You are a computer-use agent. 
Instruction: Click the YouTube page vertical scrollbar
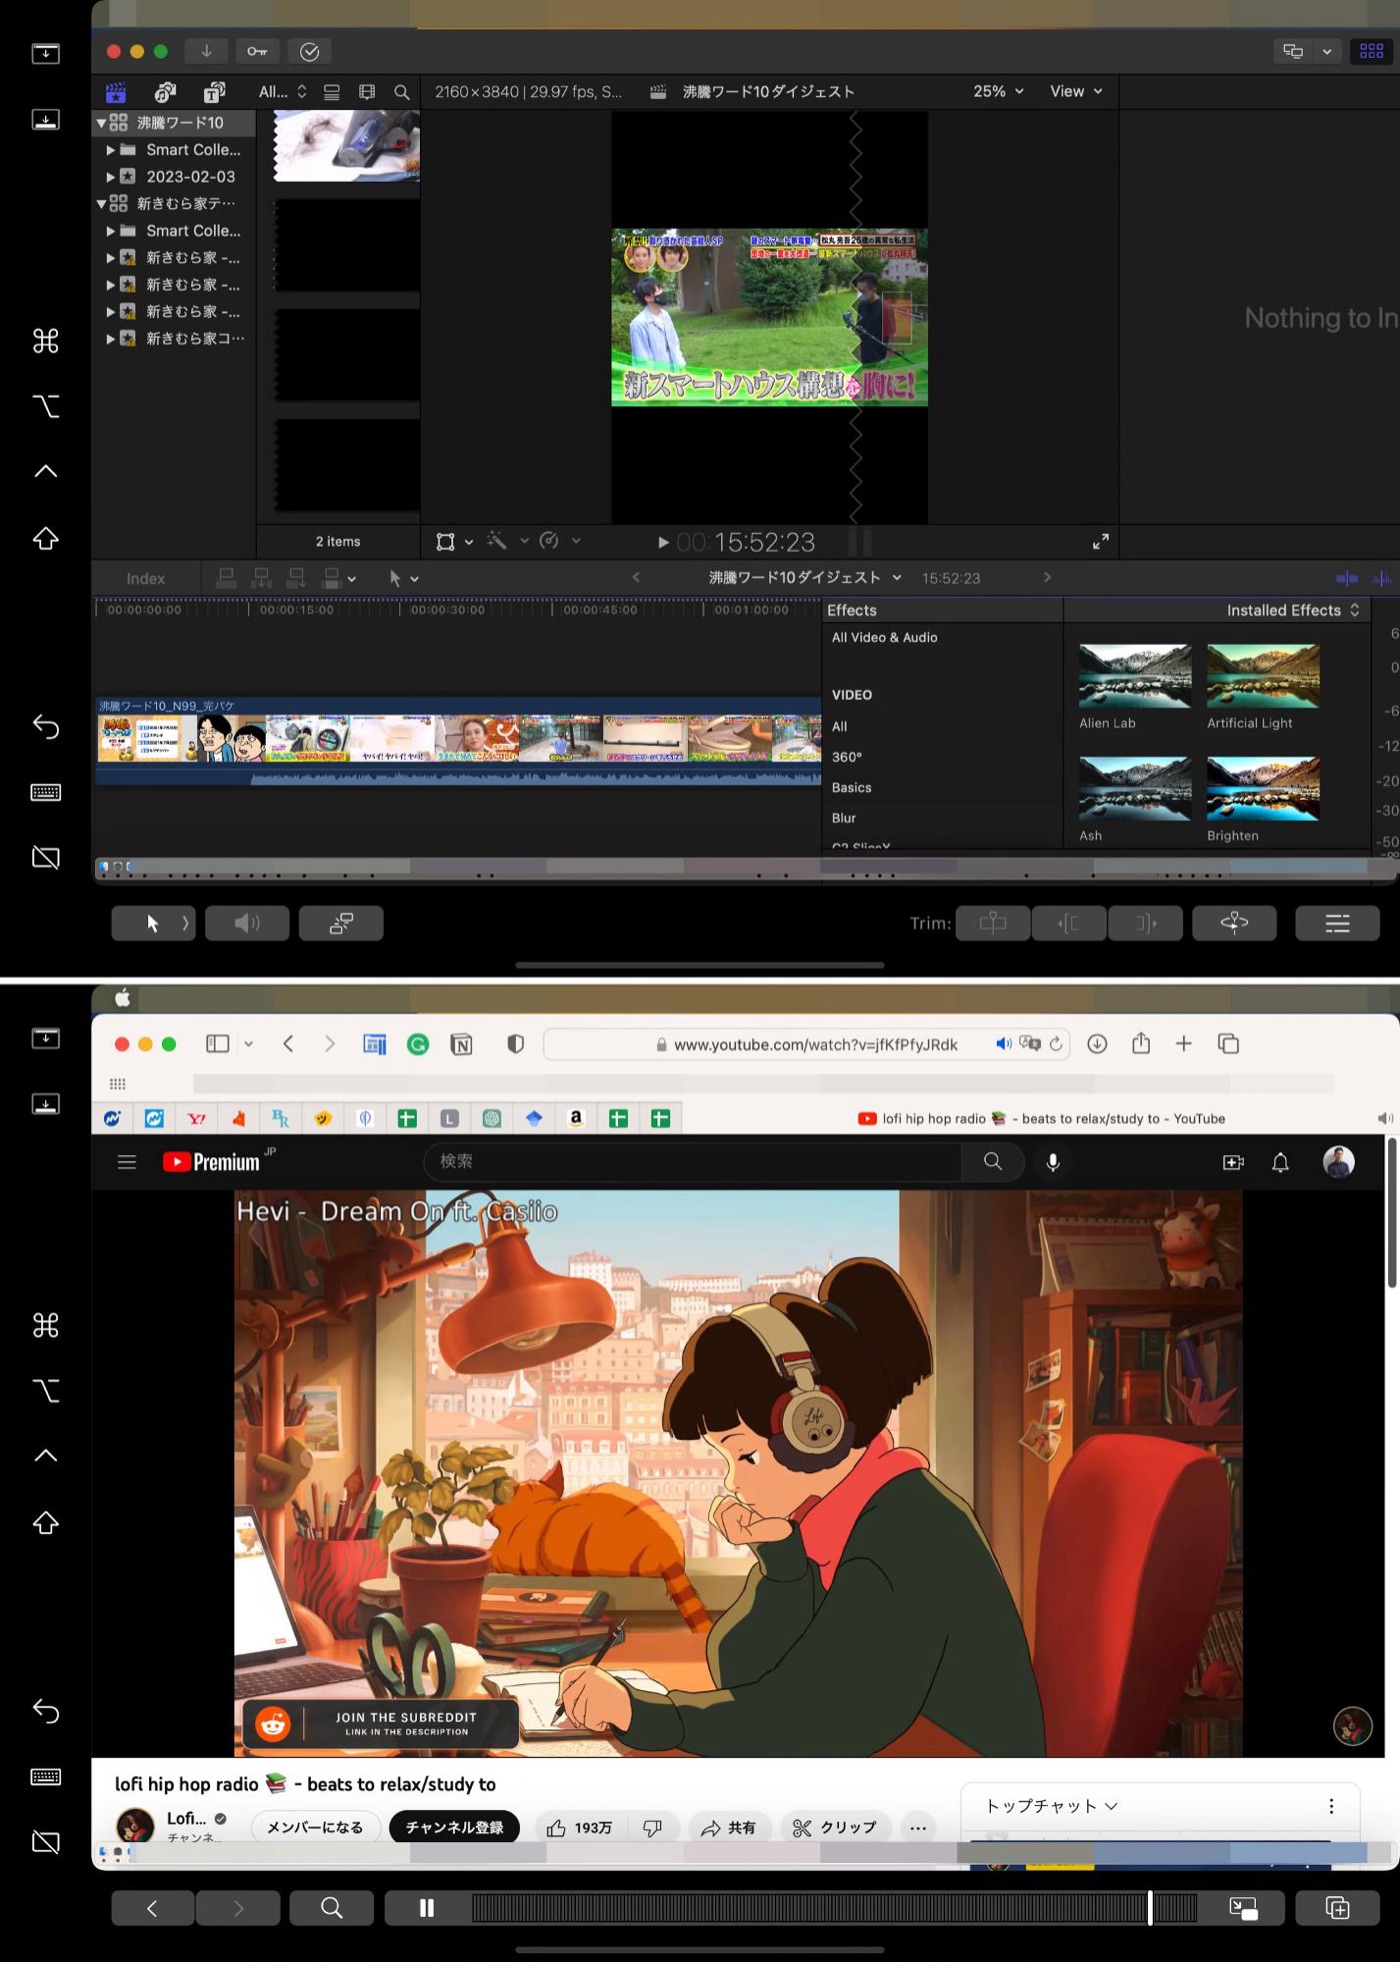(x=1391, y=1214)
